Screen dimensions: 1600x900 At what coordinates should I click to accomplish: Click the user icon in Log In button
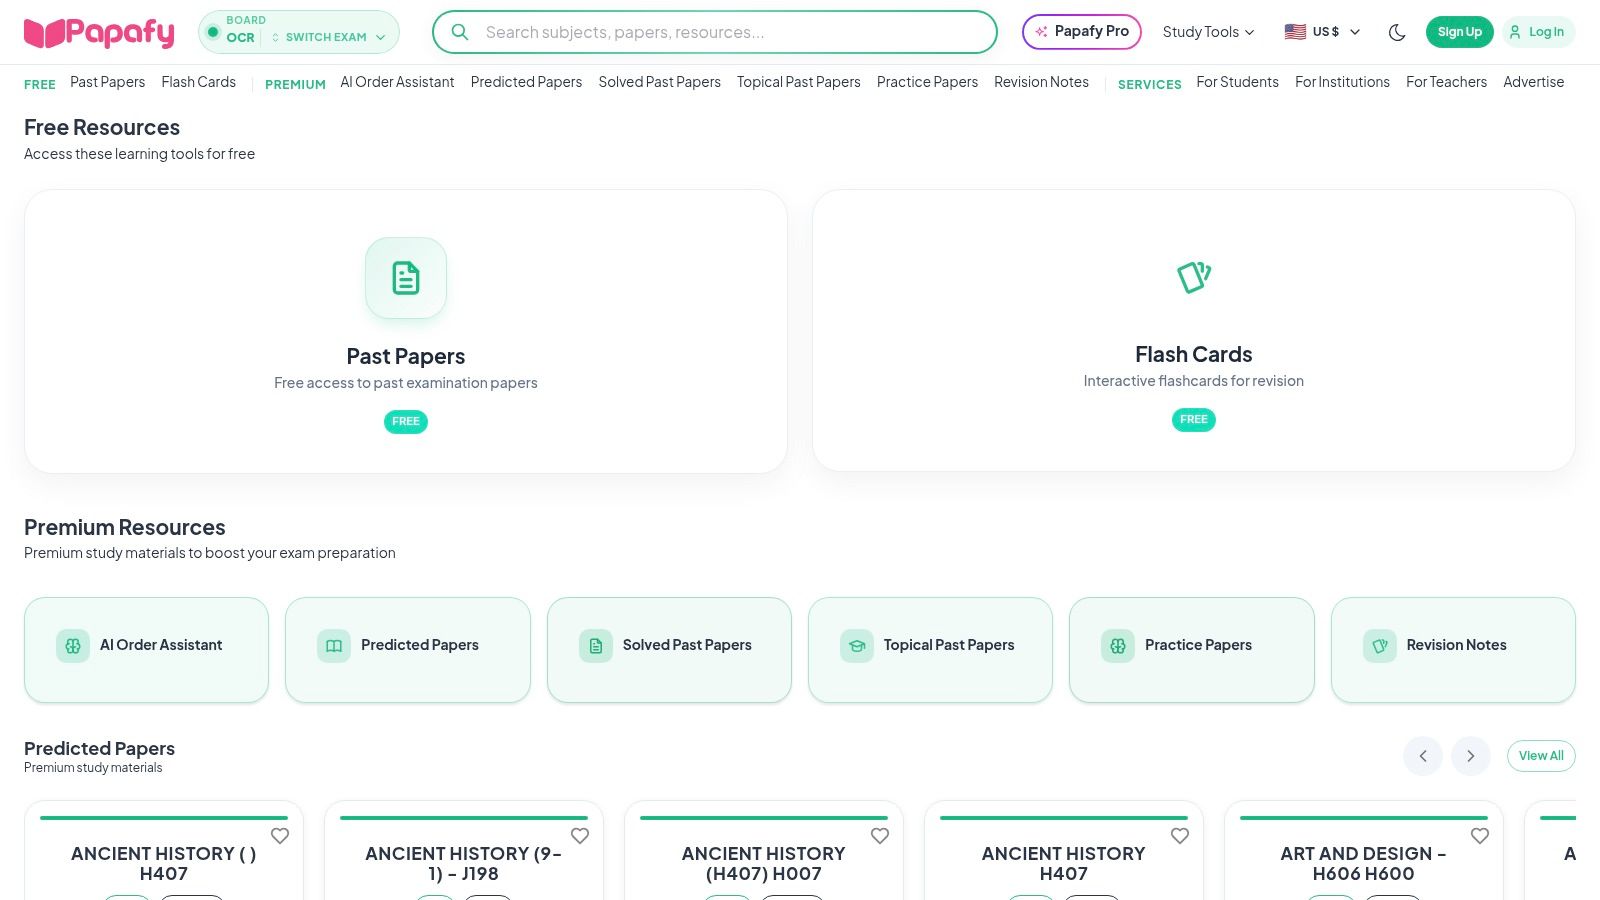pyautogui.click(x=1515, y=32)
